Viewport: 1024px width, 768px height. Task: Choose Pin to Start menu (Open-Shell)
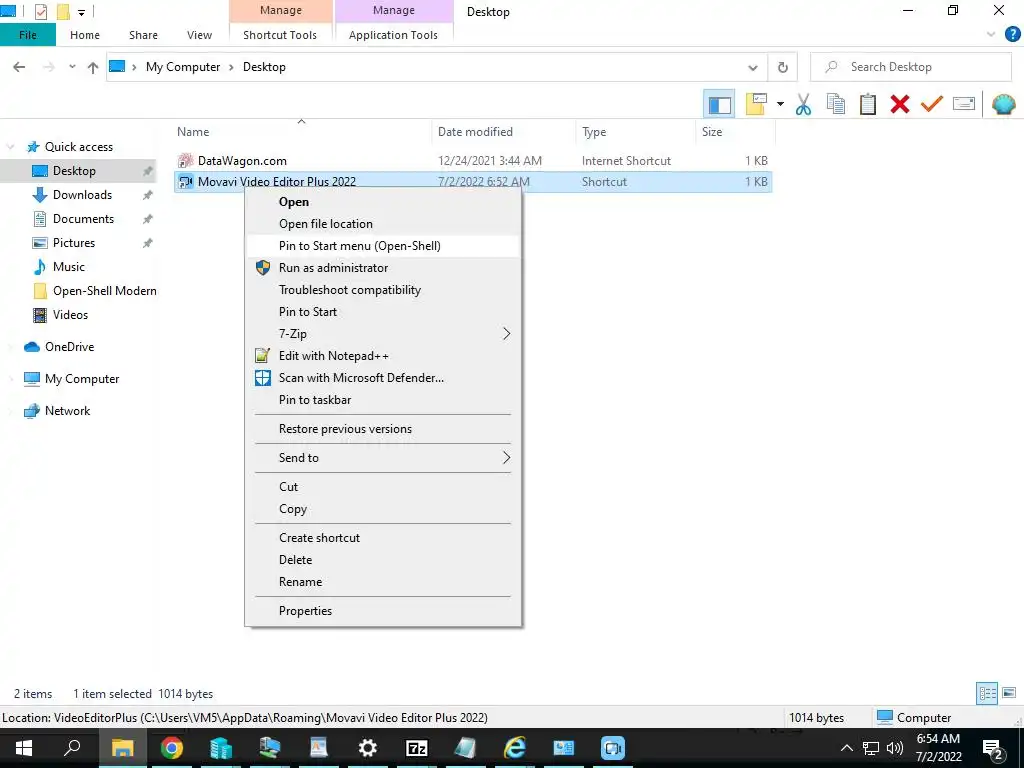coord(383,246)
